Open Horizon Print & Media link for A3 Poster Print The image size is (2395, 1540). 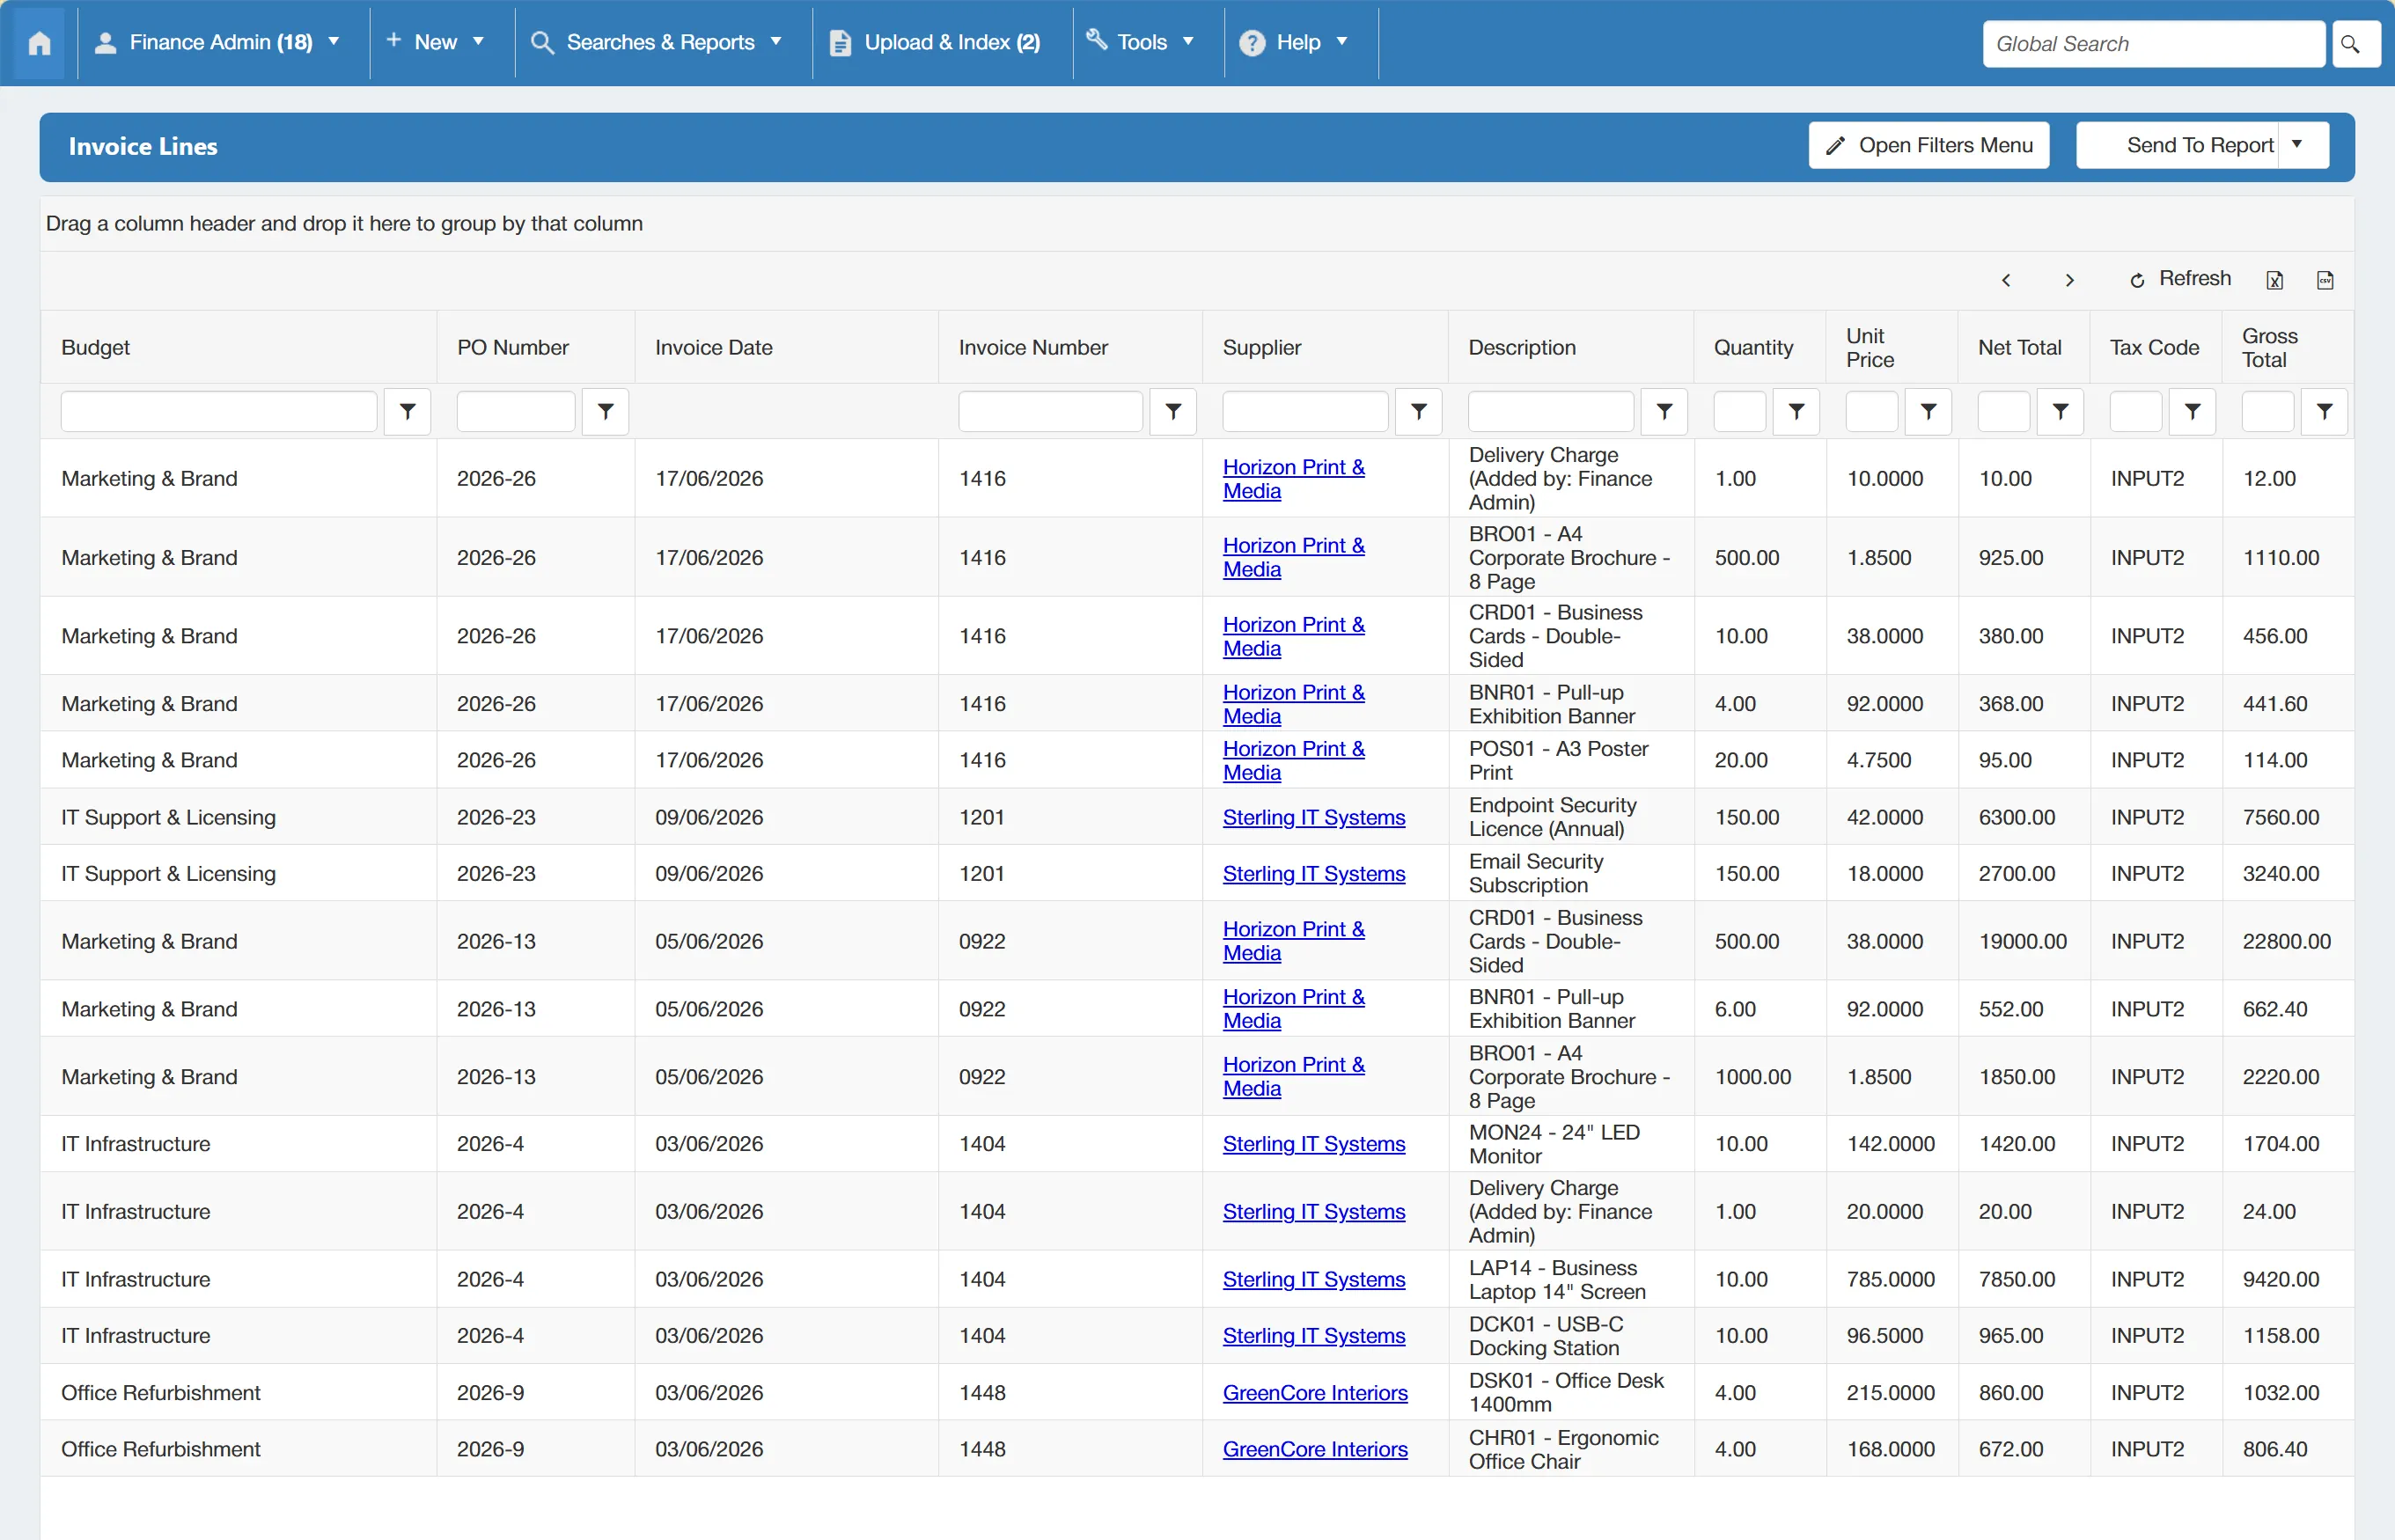click(1293, 760)
